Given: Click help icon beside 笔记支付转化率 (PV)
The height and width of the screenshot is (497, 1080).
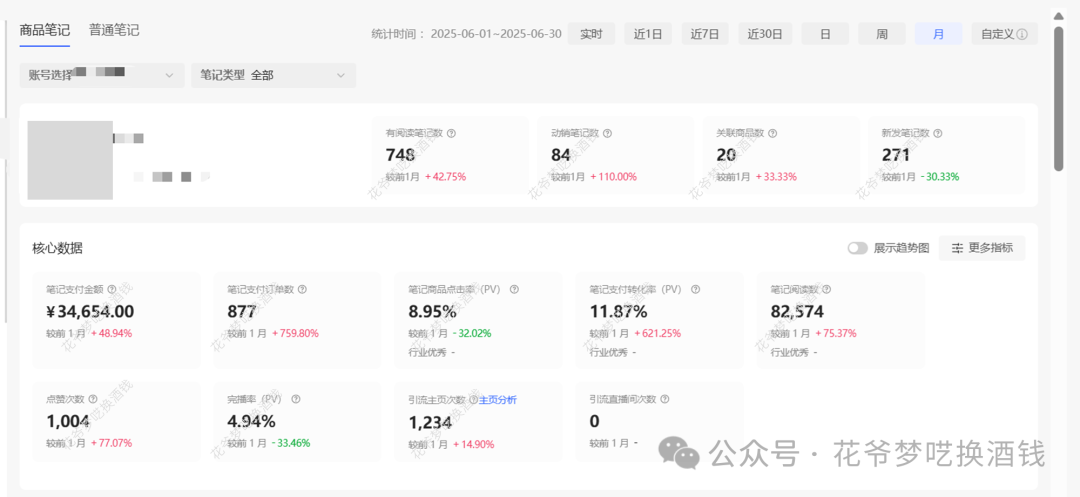Looking at the screenshot, I should (695, 290).
